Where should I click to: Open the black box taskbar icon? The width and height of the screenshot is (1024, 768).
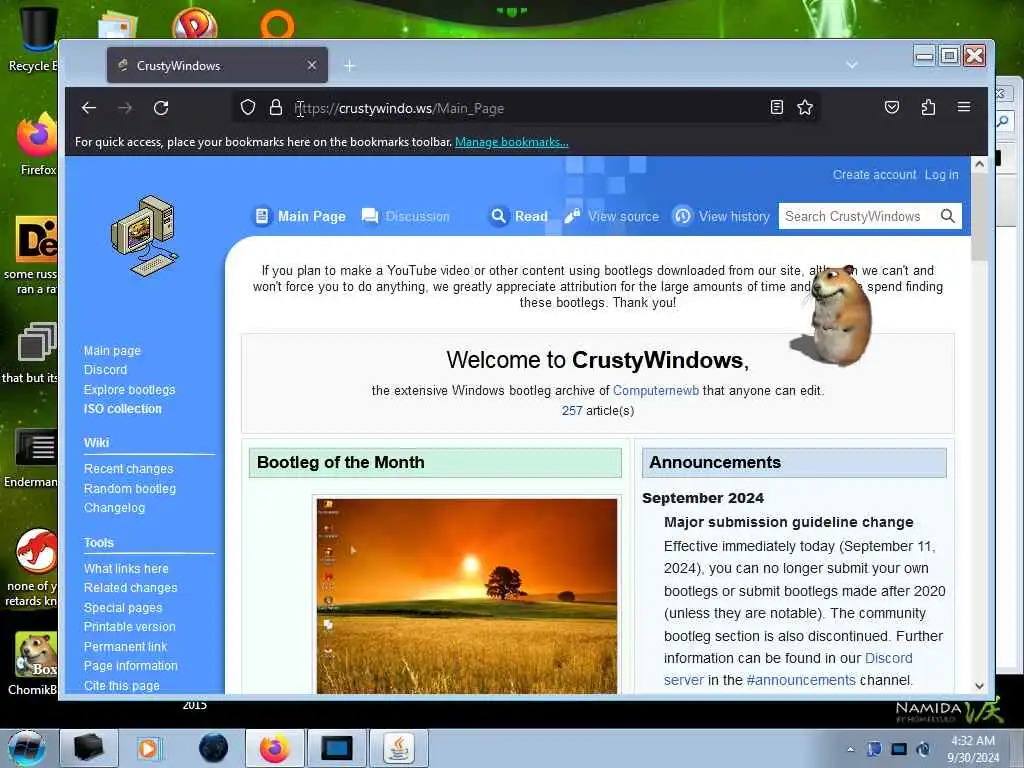click(88, 748)
